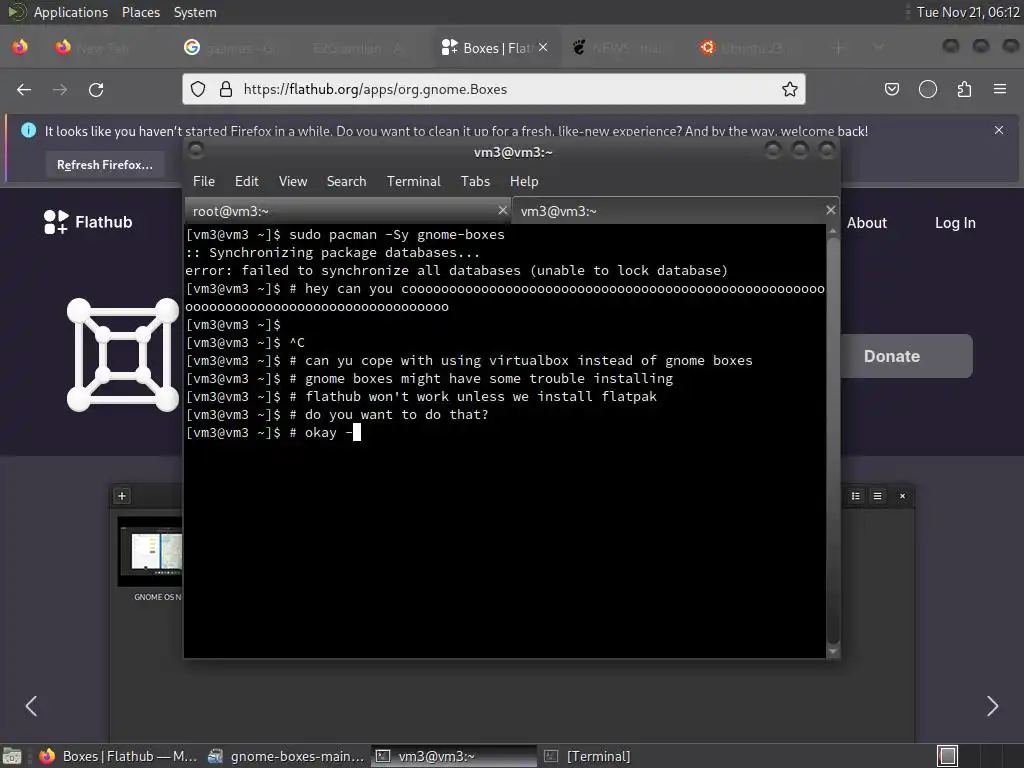Open the Firefox extensions puzzle icon
The image size is (1024, 768).
pos(964,89)
